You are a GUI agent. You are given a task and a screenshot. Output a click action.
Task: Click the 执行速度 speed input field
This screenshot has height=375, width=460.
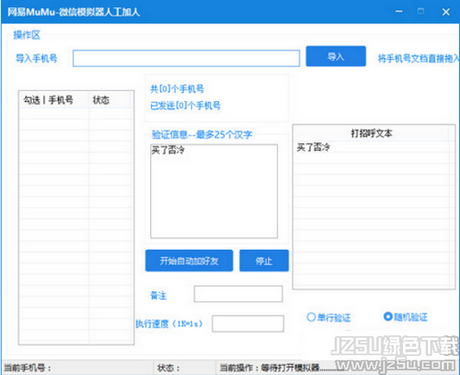(x=248, y=323)
